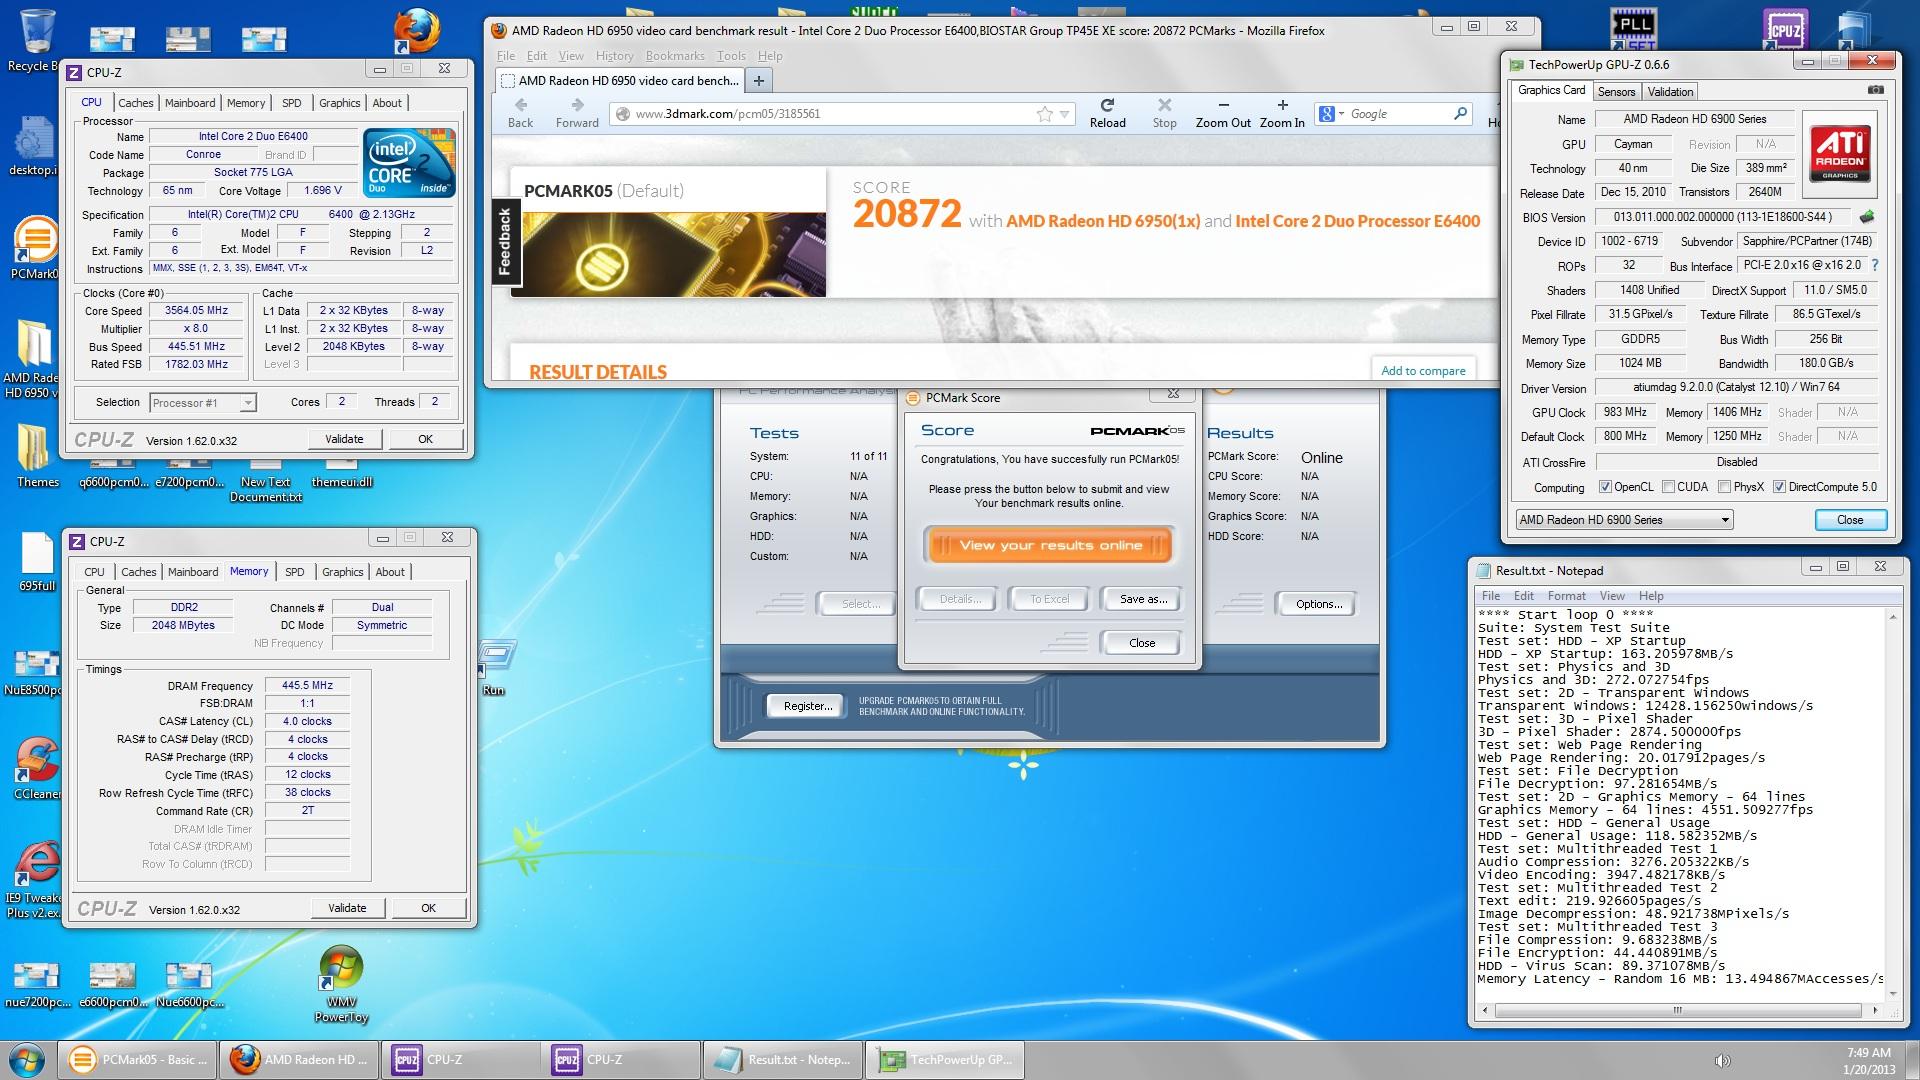This screenshot has height=1080, width=1920.
Task: Click the Close button in PCMark Score dialog
Action: point(1142,643)
